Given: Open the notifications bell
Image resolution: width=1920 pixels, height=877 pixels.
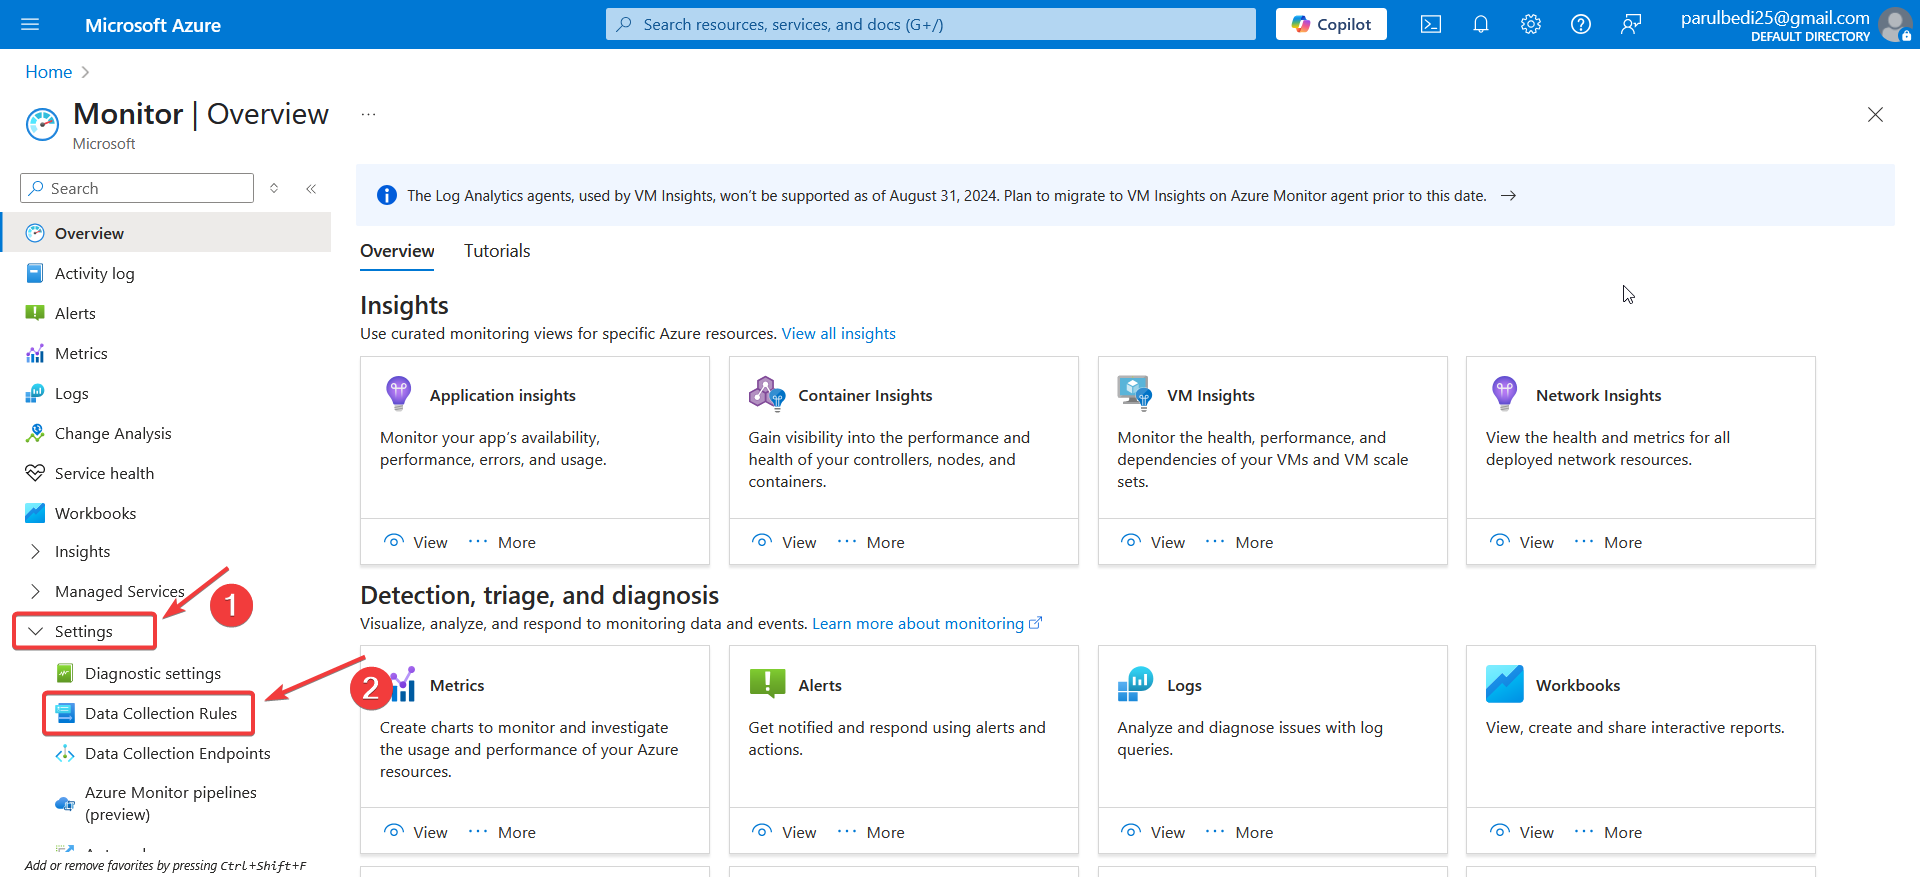Looking at the screenshot, I should (x=1481, y=24).
